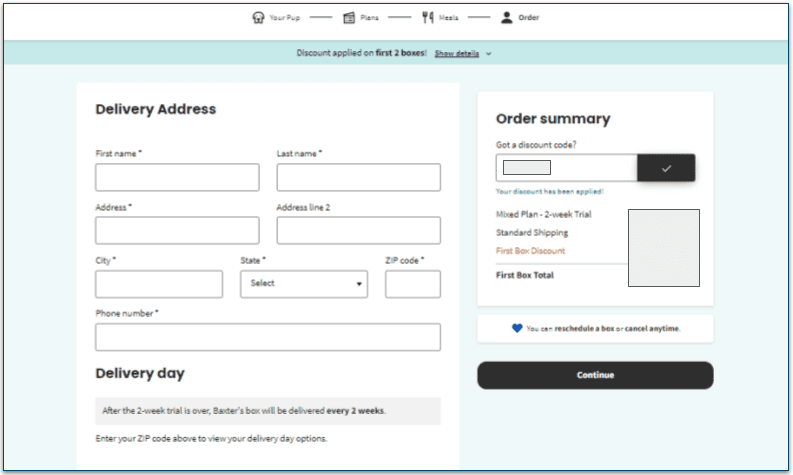Click the blue heart icon
This screenshot has height=475, width=793.
(x=517, y=328)
